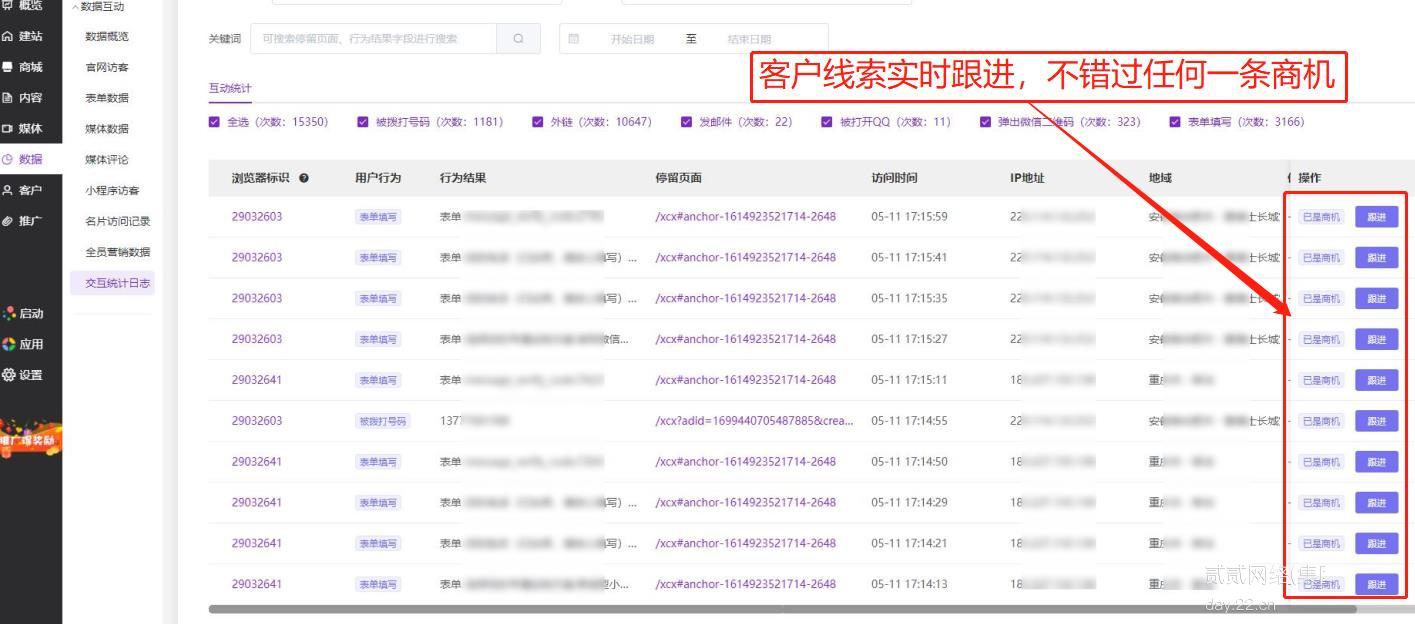Click the calendar icon in date range
This screenshot has width=1415, height=624.
coord(573,39)
